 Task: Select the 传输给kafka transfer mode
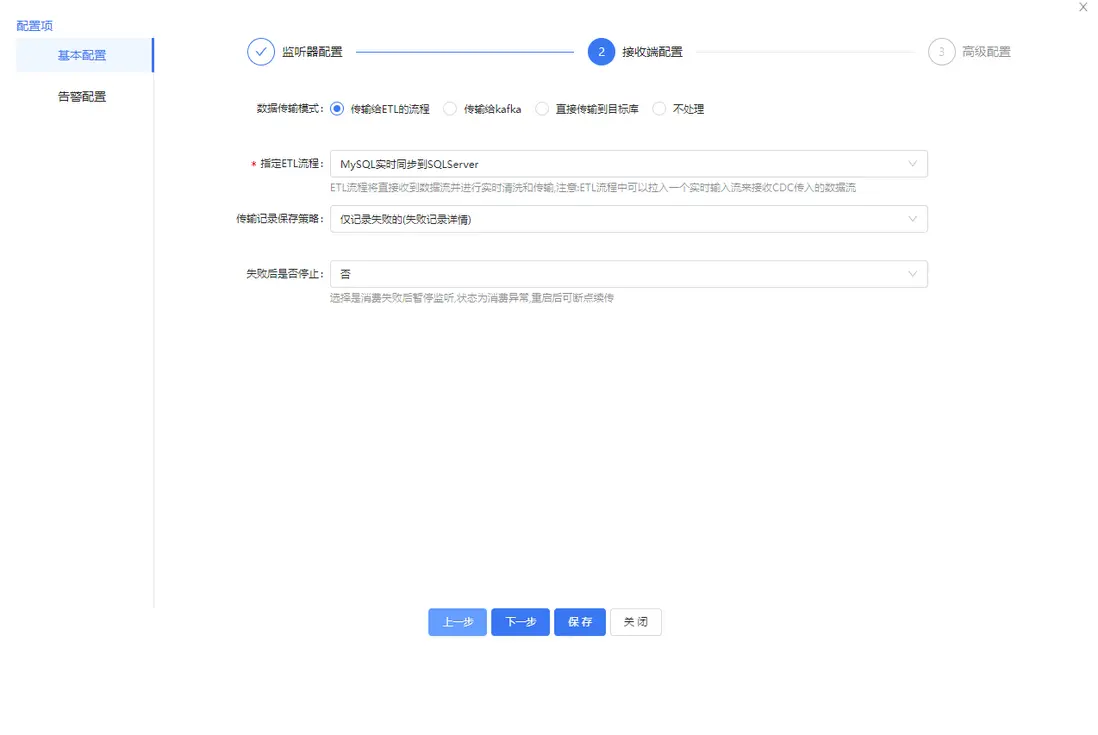pos(450,109)
